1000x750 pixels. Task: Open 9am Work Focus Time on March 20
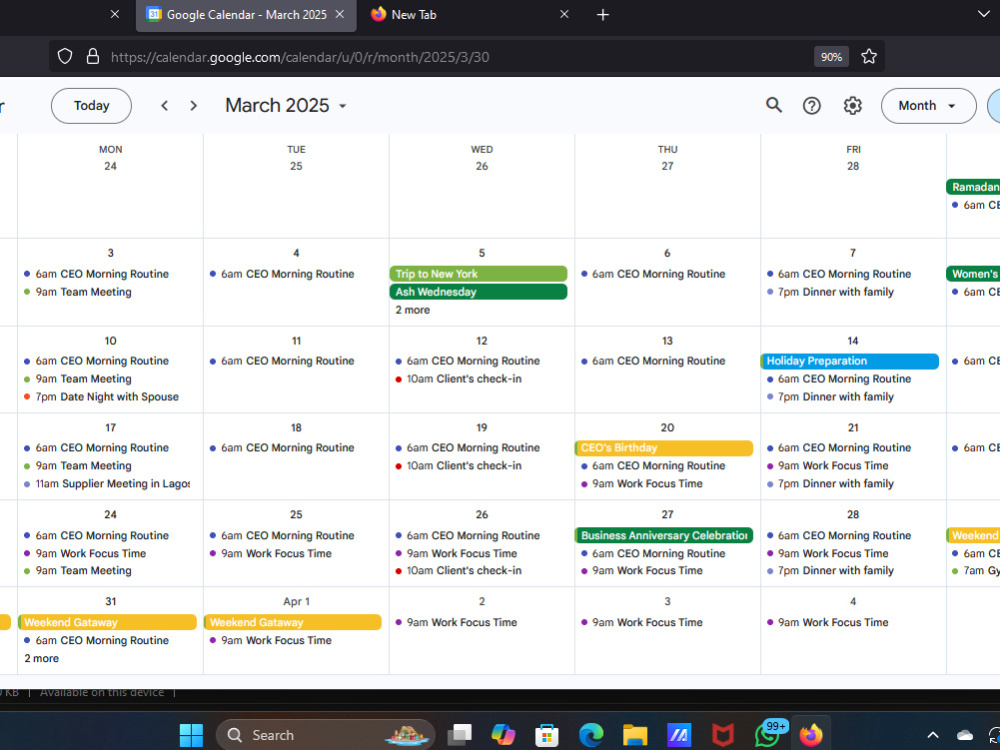click(x=642, y=483)
